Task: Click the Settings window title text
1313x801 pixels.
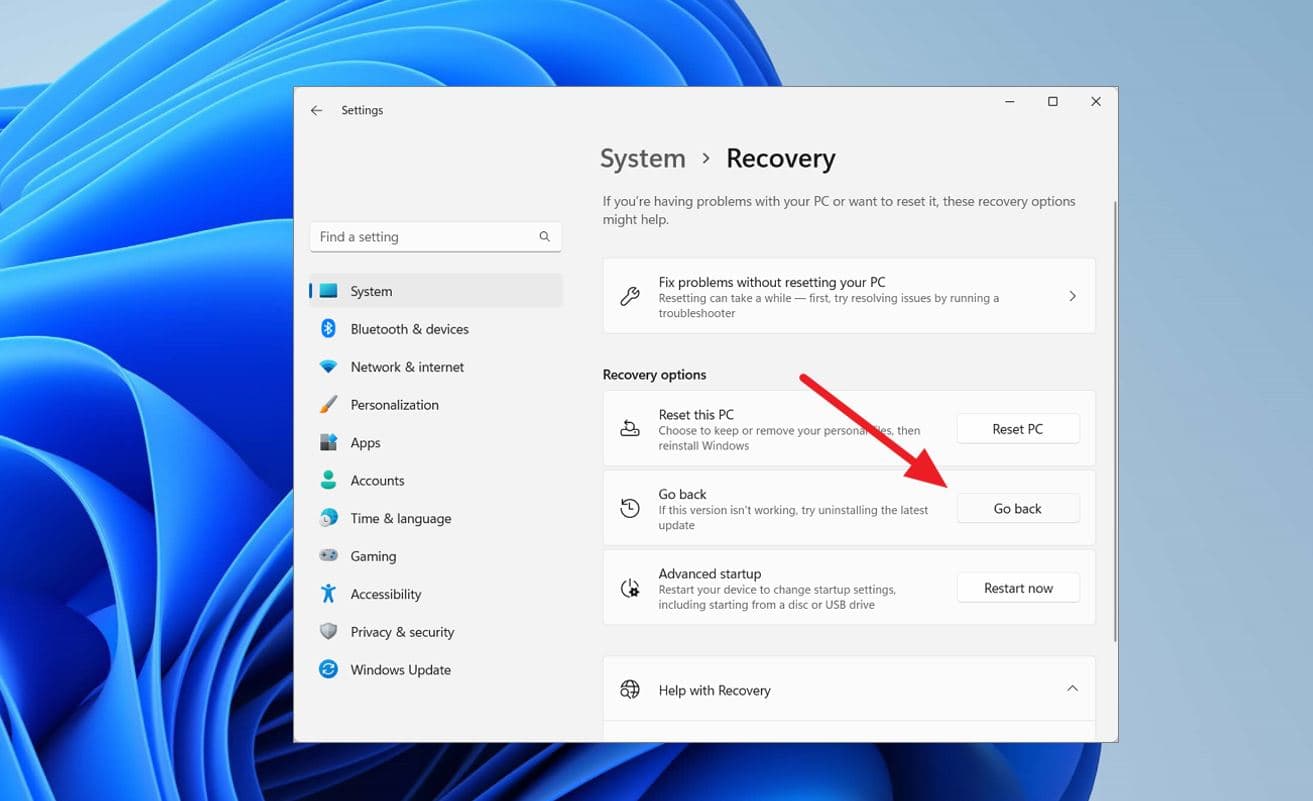Action: point(362,110)
